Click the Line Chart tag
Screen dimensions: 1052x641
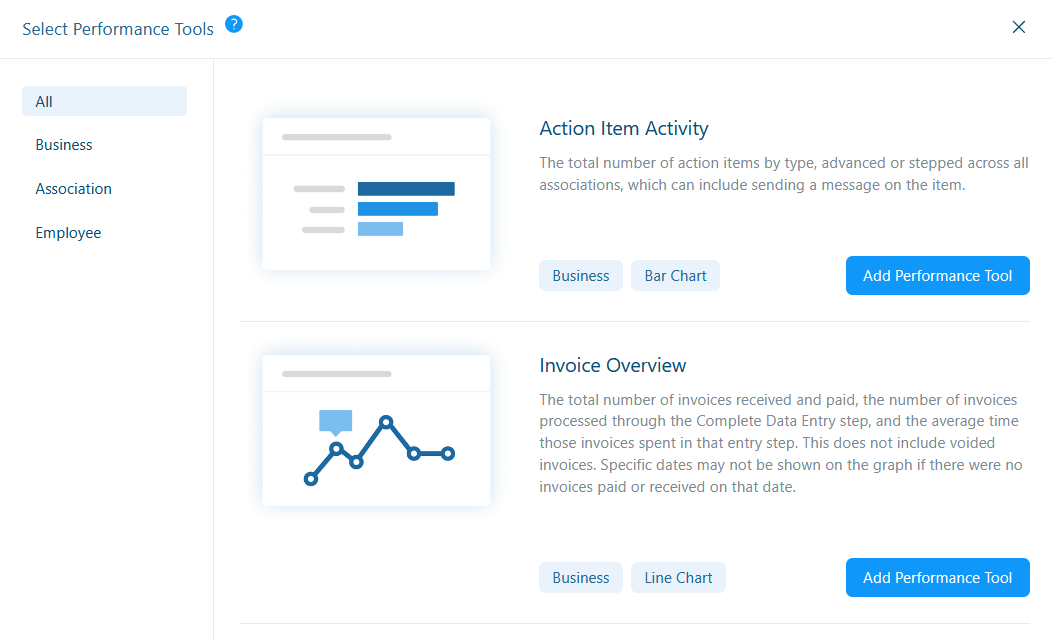point(678,578)
